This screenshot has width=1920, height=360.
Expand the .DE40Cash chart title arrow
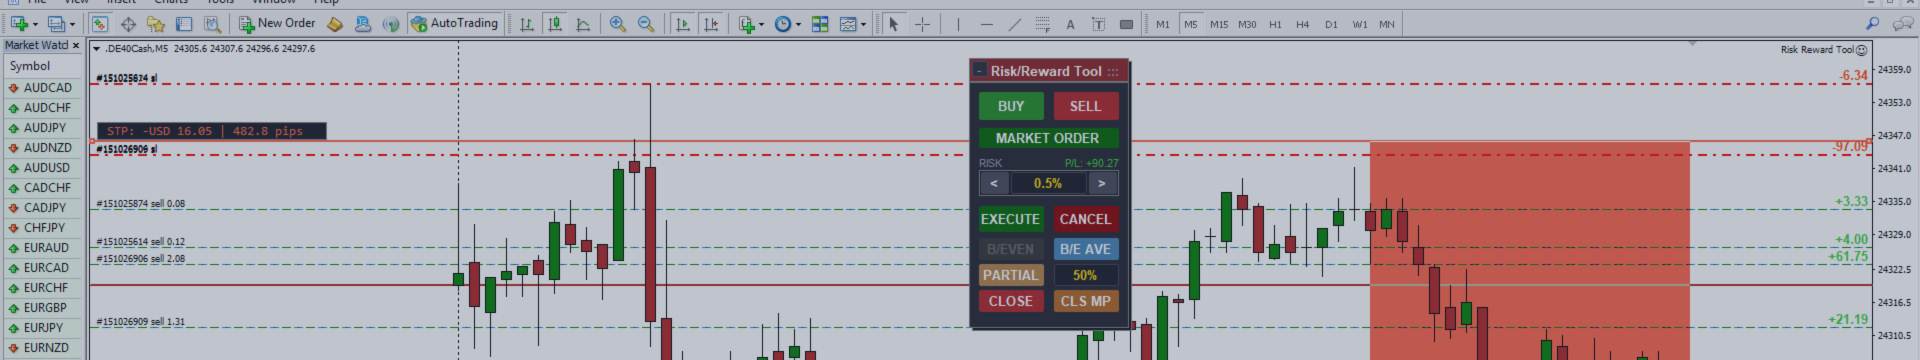tap(96, 48)
